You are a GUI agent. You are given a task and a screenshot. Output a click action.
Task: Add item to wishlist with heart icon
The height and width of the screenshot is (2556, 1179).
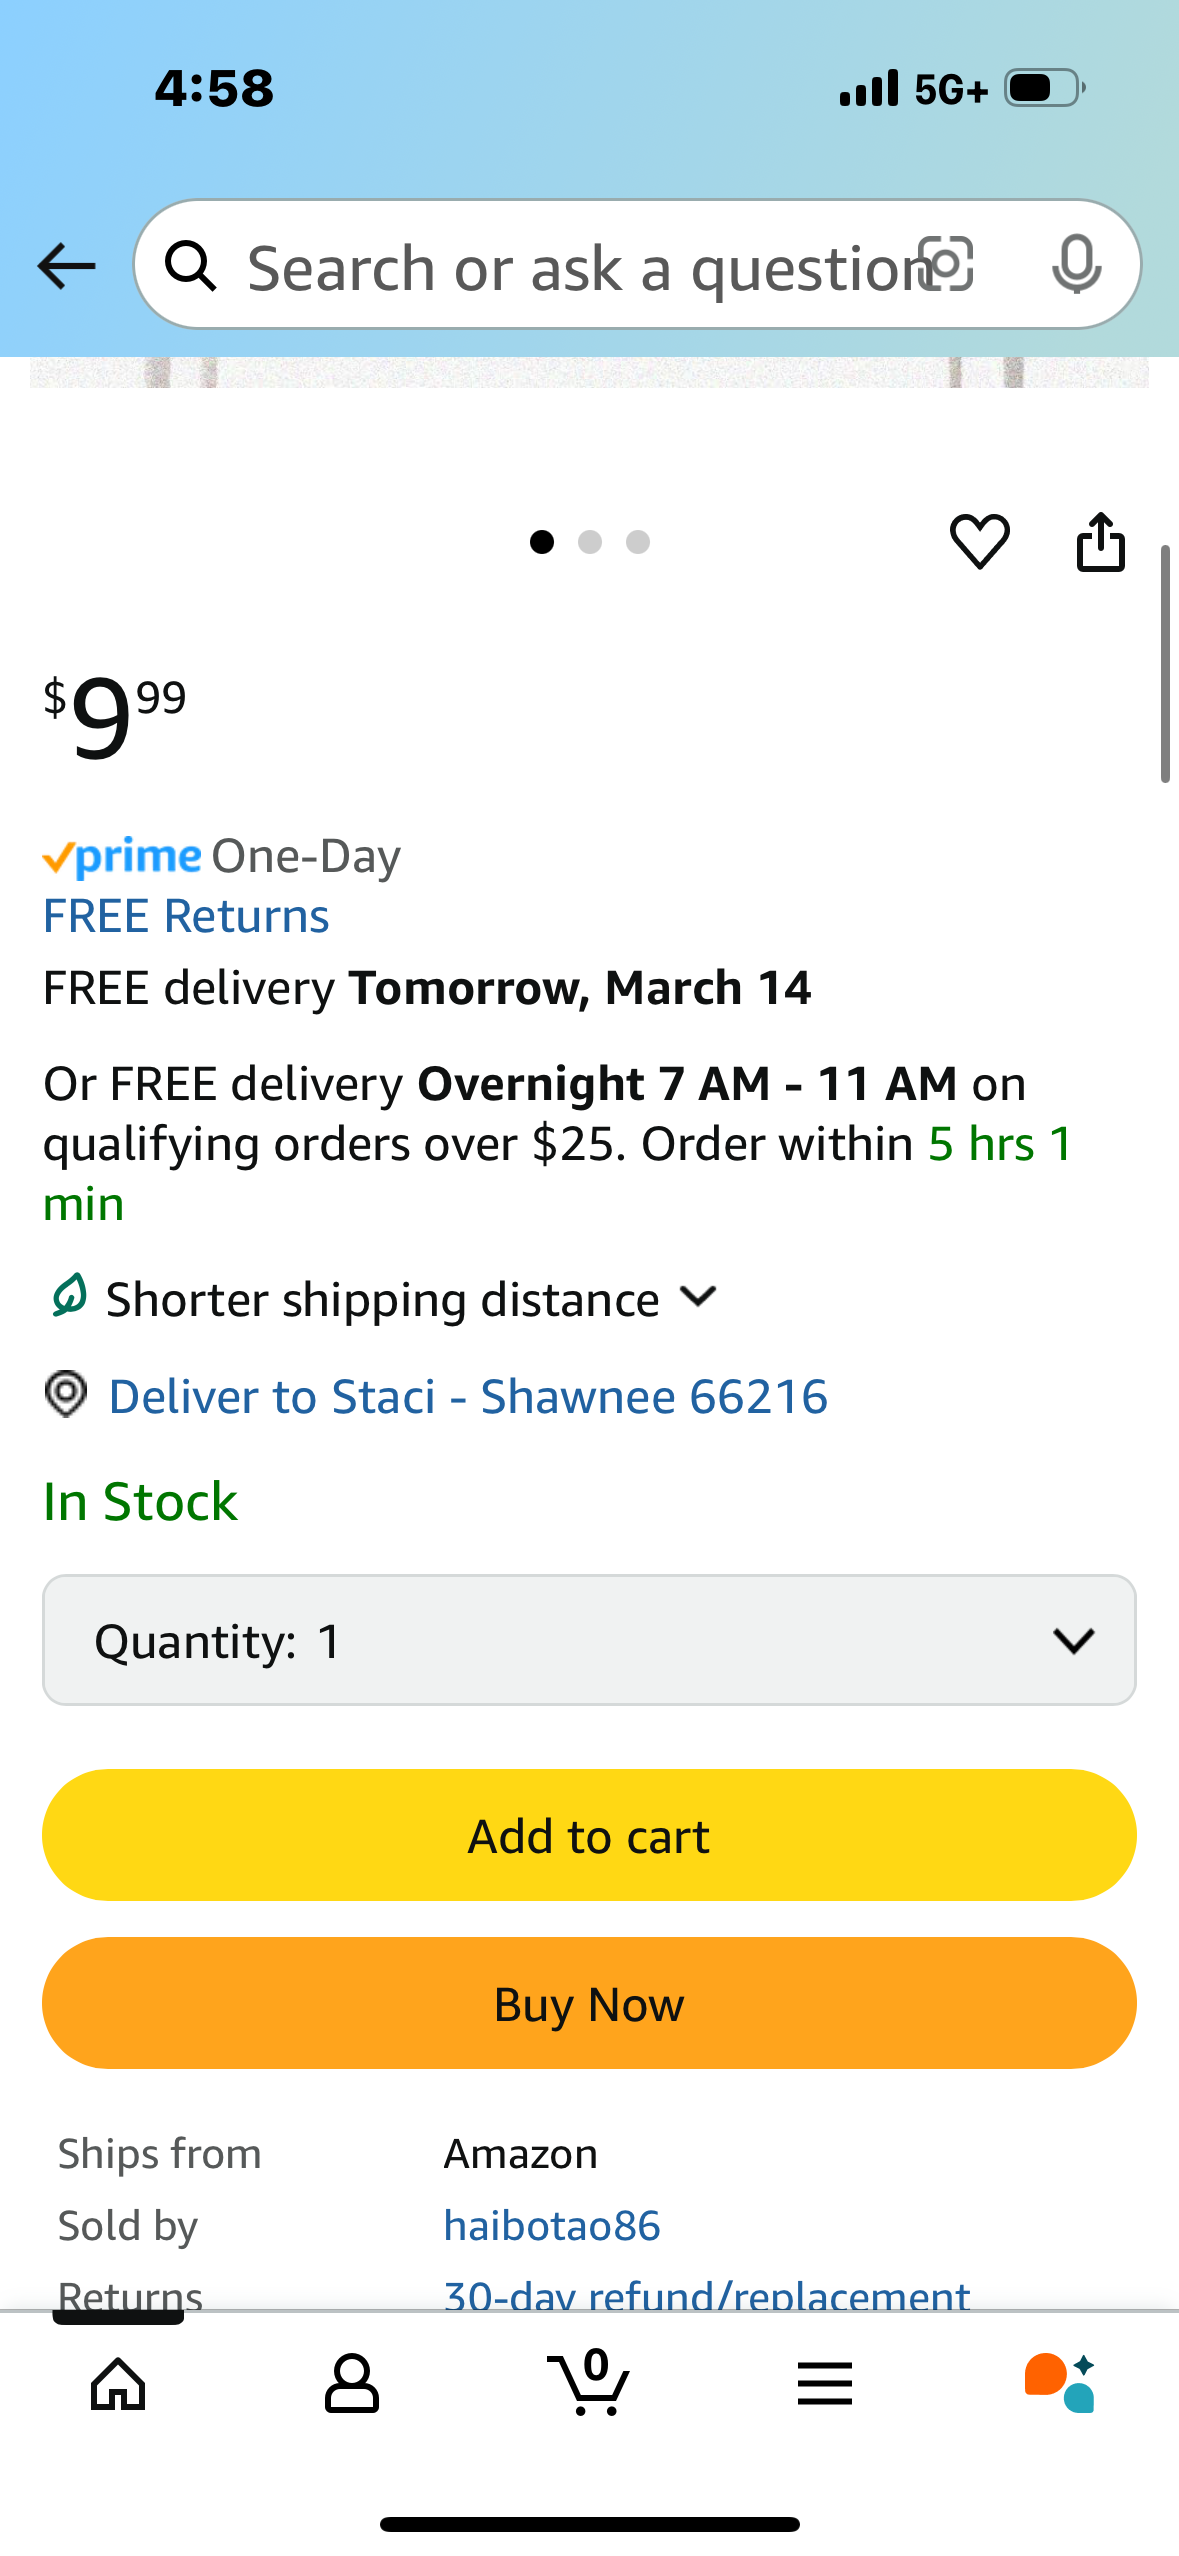[979, 542]
